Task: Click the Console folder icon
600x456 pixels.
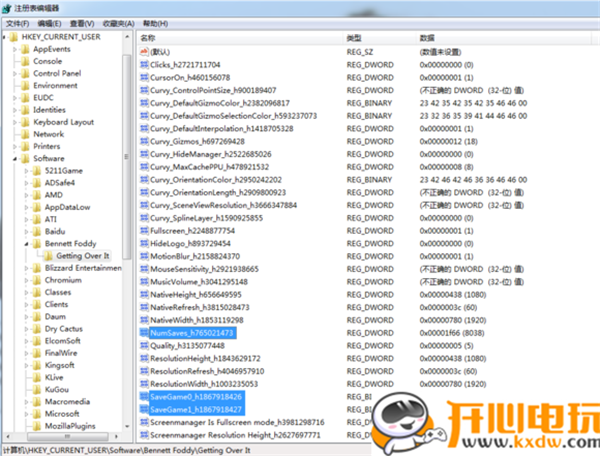Action: [x=25, y=61]
